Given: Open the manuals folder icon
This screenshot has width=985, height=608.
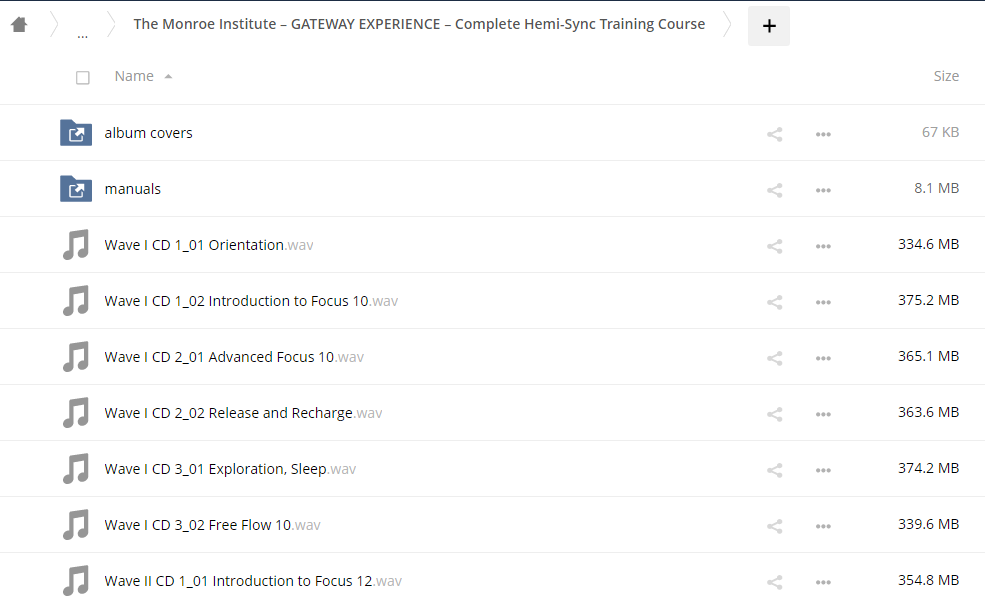Looking at the screenshot, I should [76, 188].
